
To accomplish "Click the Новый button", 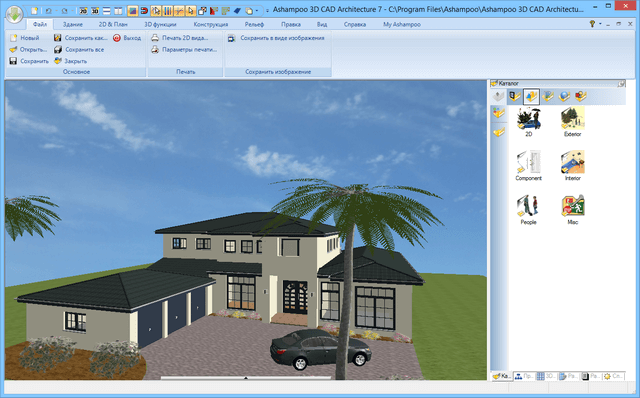I will pos(24,38).
